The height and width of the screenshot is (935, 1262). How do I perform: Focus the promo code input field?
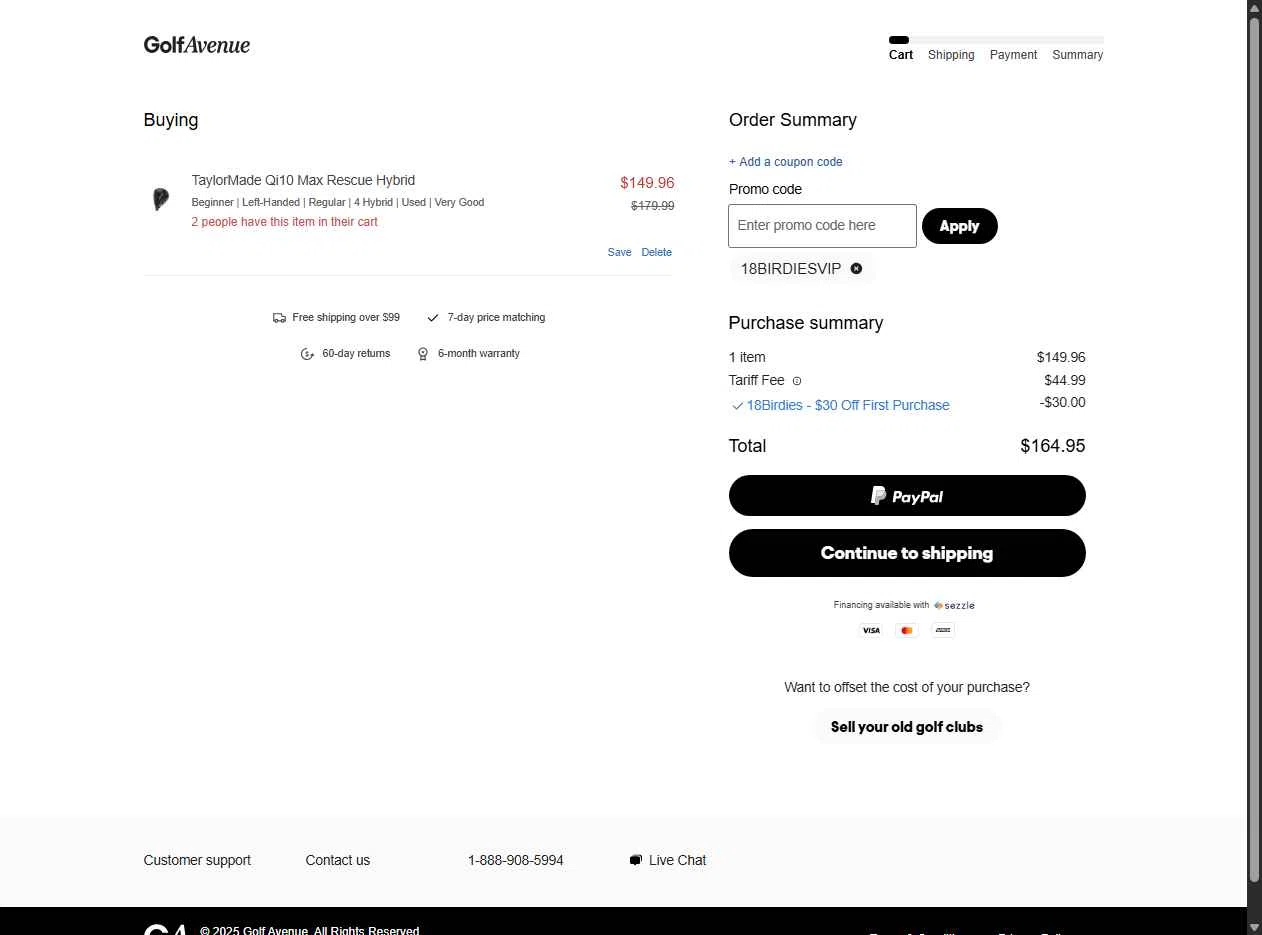click(x=822, y=226)
